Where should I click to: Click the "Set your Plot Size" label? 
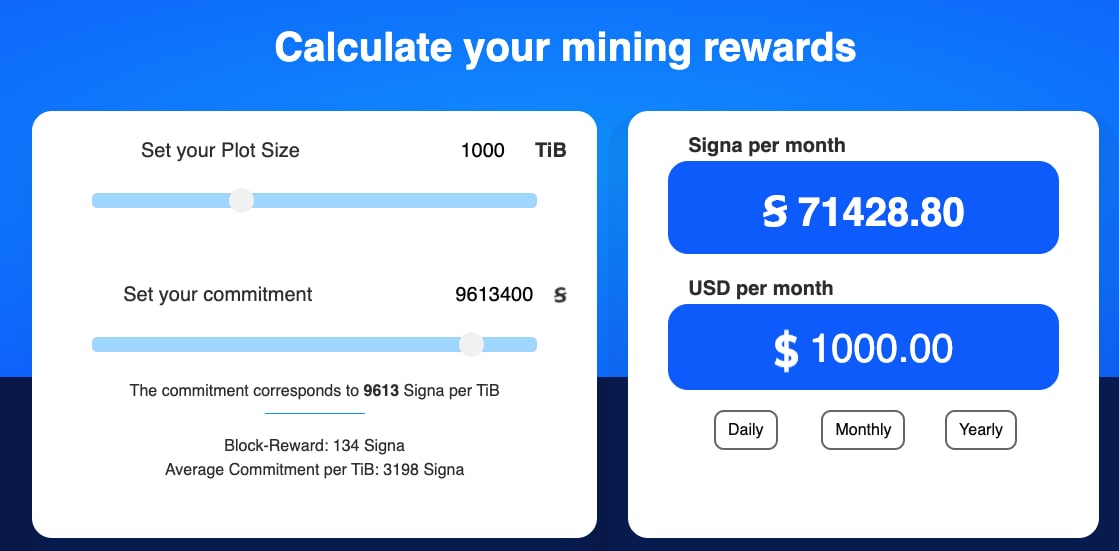click(x=220, y=151)
